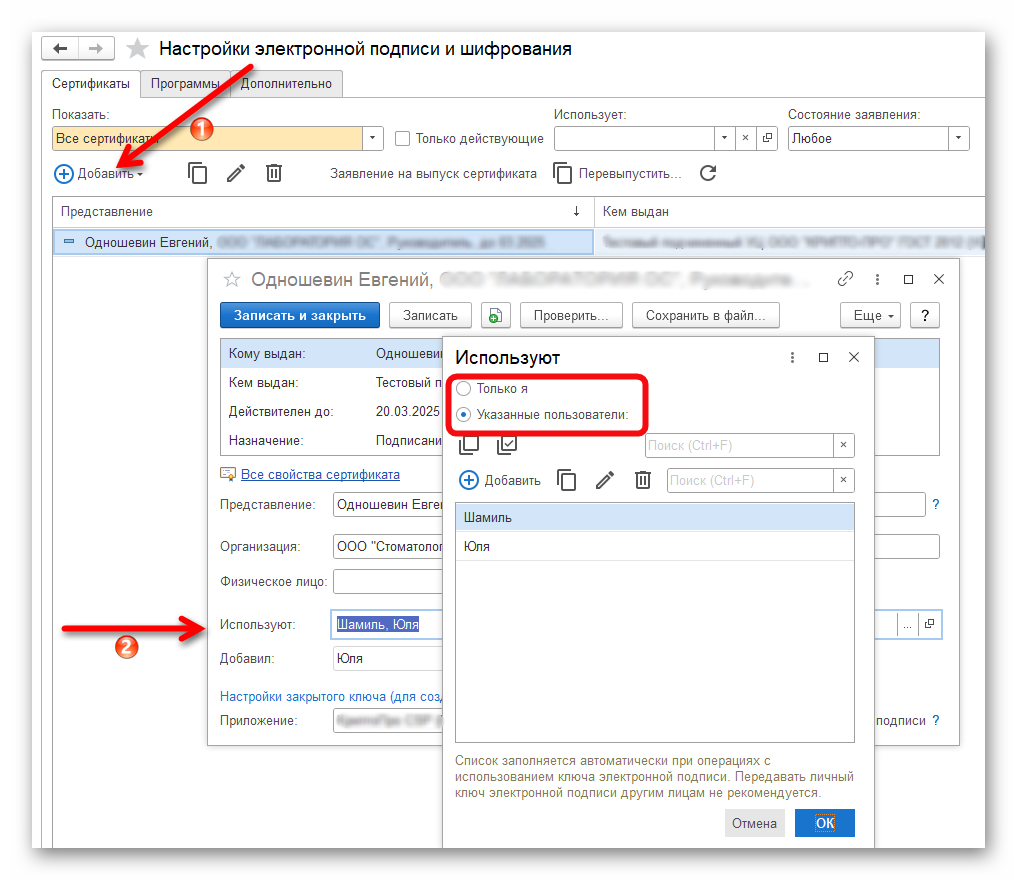
Task: Click the Используют input field
Action: (387, 624)
